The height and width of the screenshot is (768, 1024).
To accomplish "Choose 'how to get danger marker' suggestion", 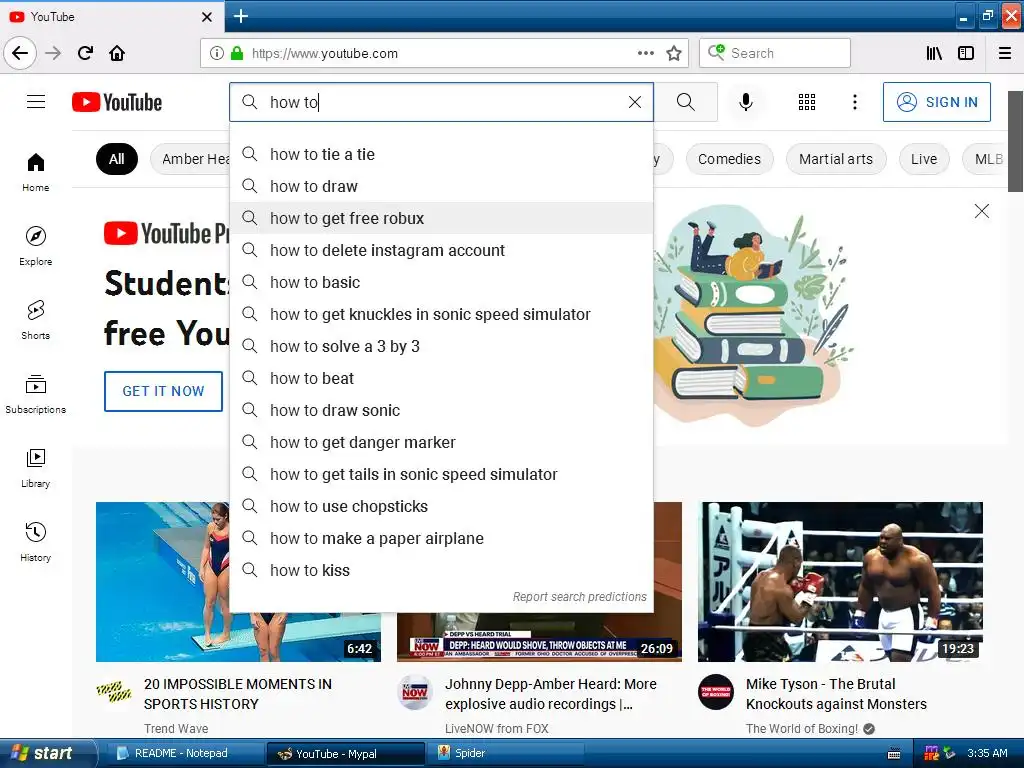I will [x=441, y=442].
